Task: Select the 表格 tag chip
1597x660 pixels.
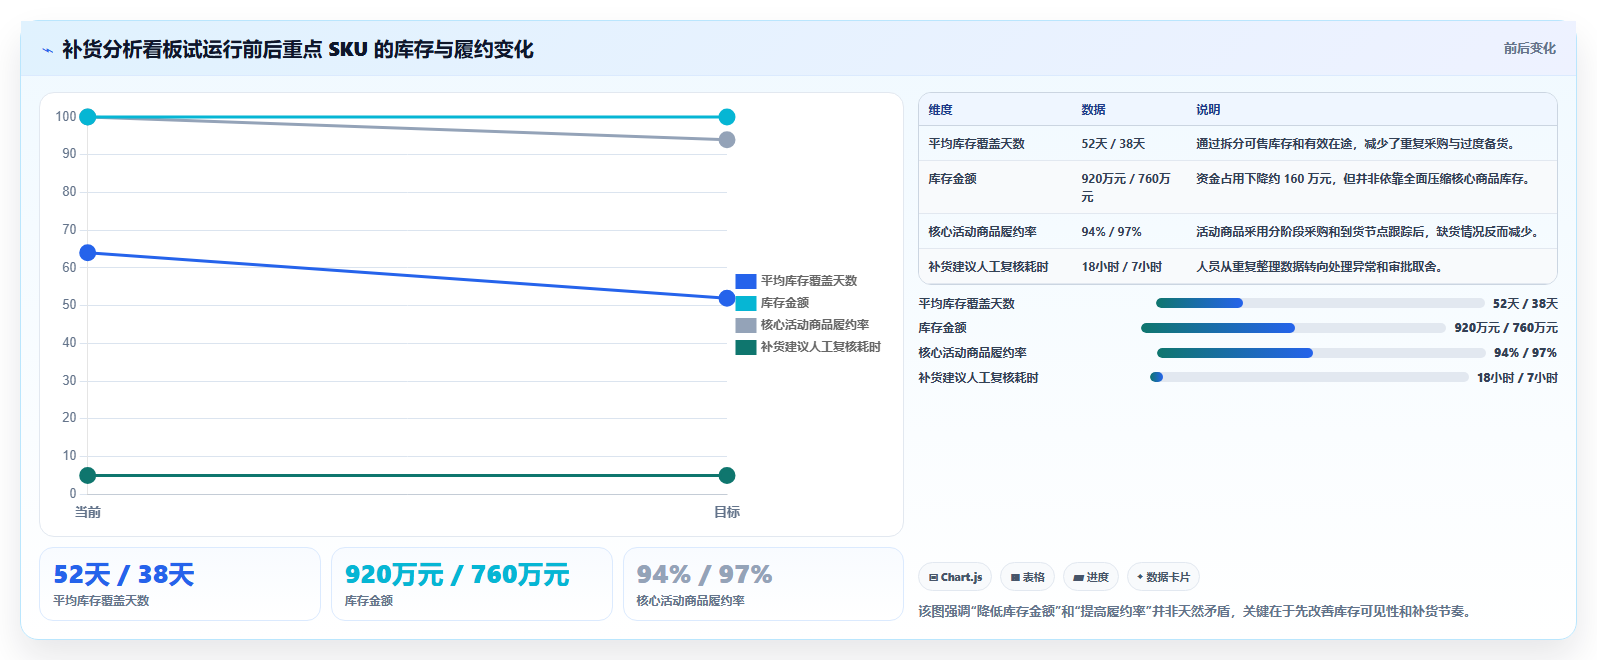Action: click(x=1027, y=577)
